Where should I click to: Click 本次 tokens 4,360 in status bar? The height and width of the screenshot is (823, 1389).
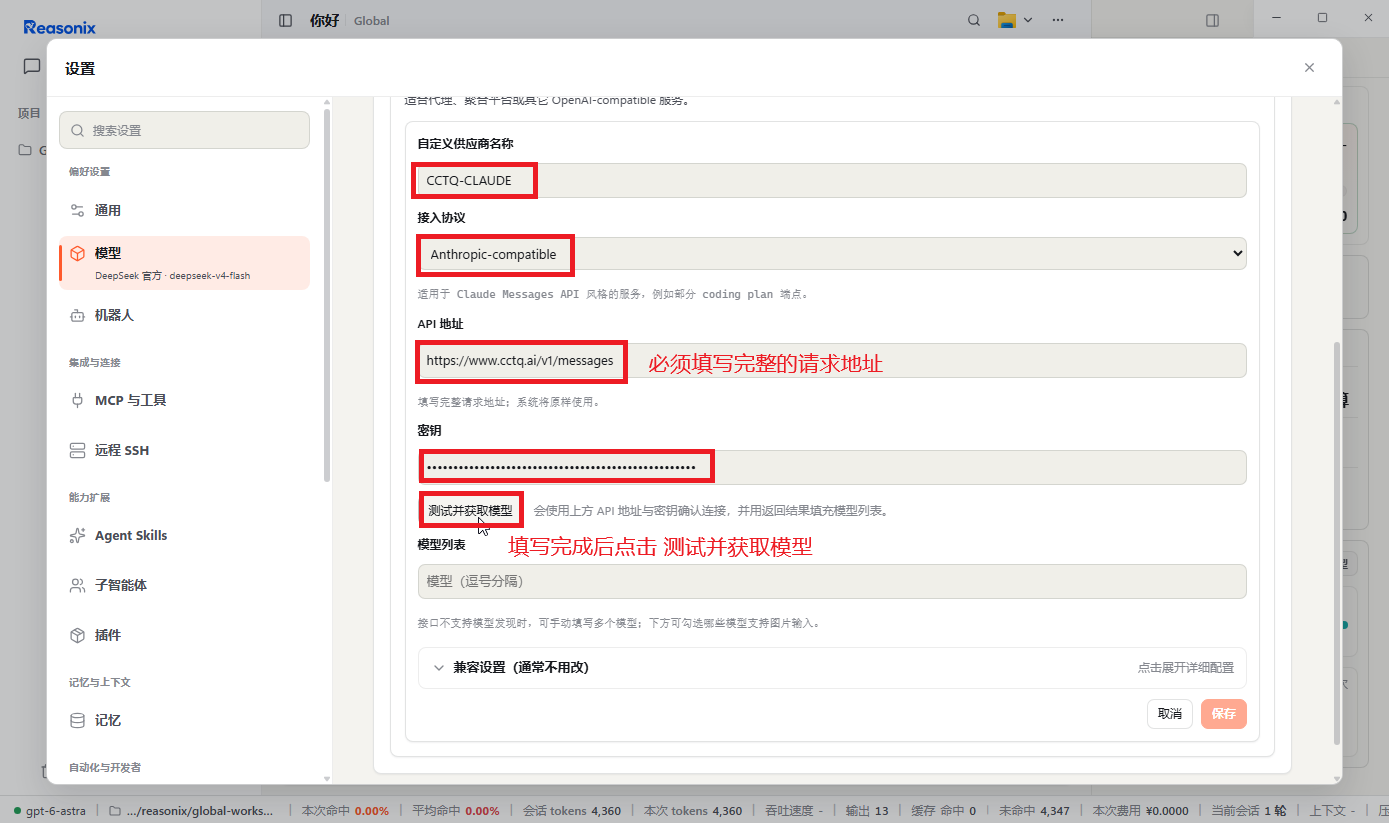[693, 811]
